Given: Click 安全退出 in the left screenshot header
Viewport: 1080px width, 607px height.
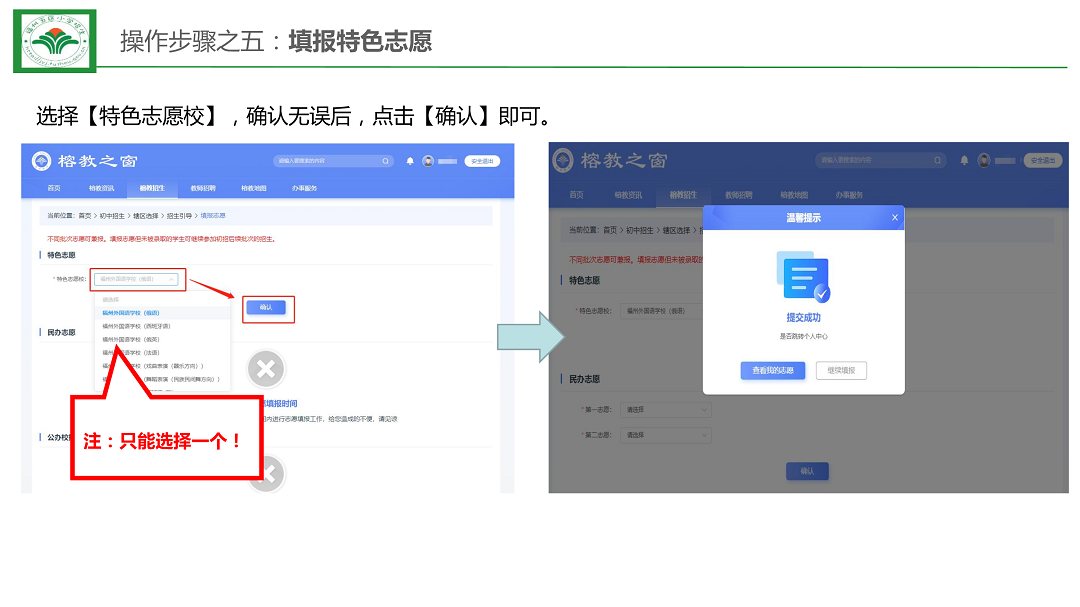Looking at the screenshot, I should [482, 161].
